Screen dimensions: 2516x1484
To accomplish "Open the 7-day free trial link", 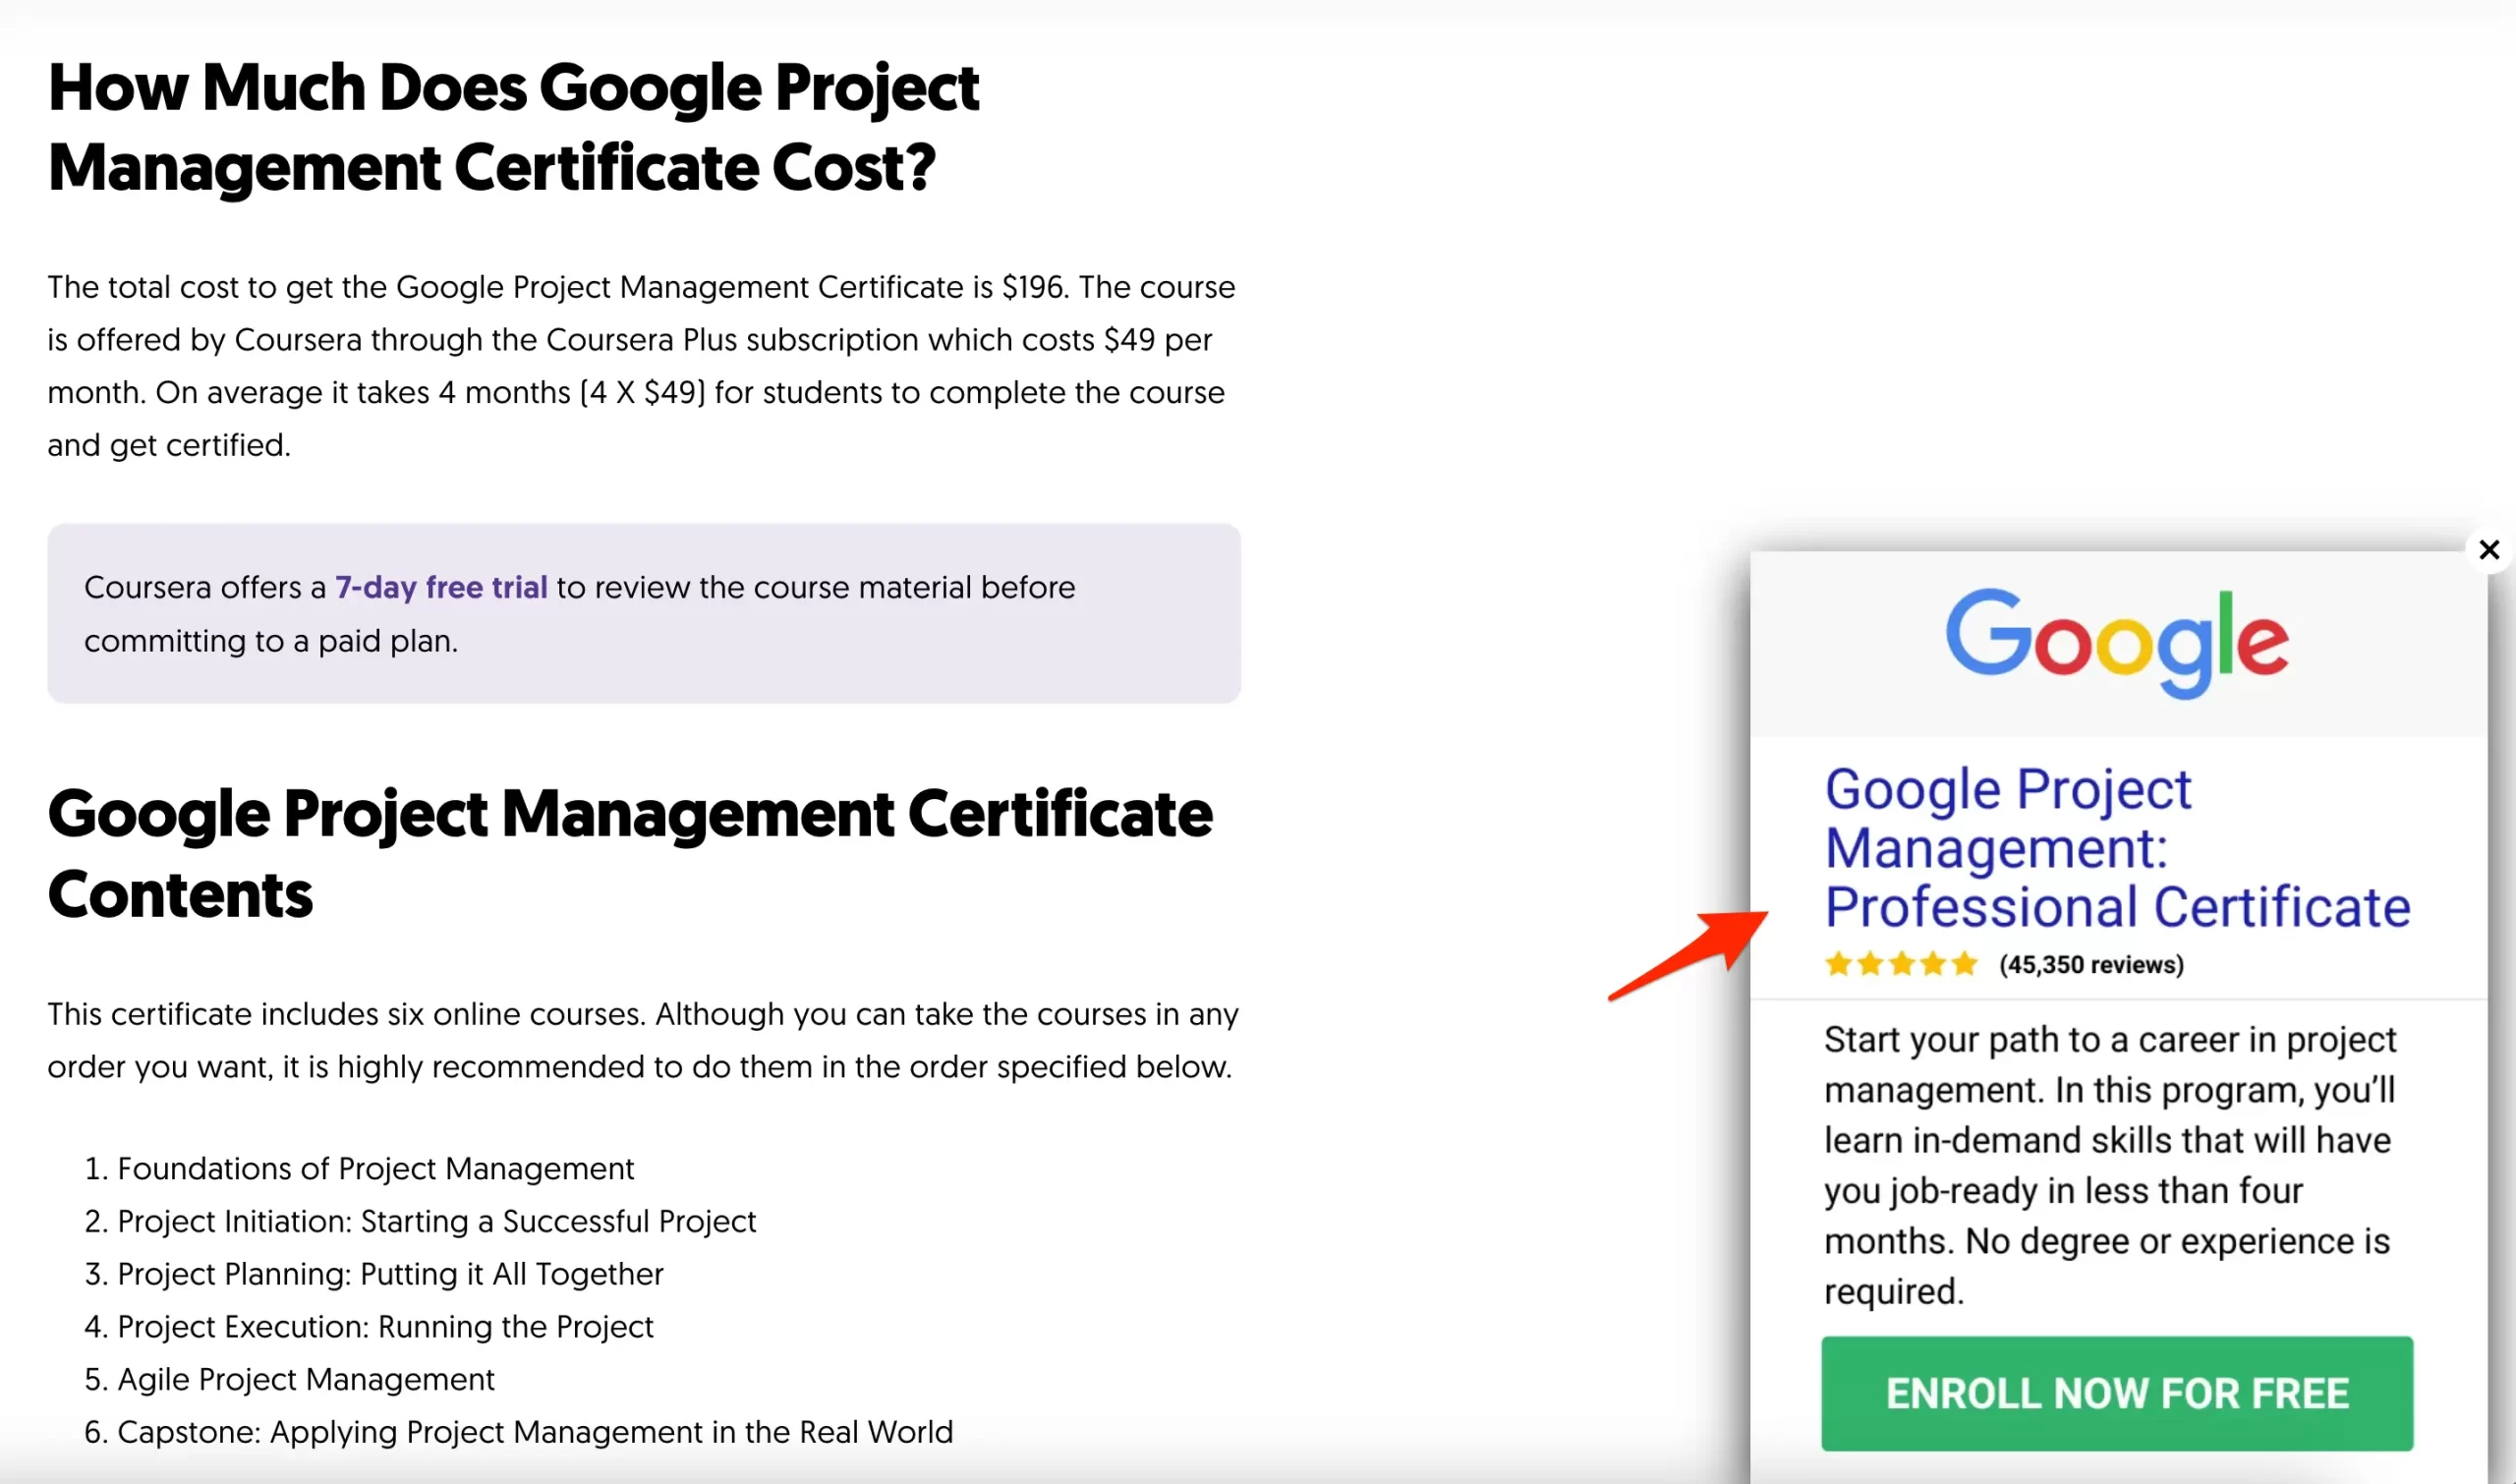I will pos(441,587).
